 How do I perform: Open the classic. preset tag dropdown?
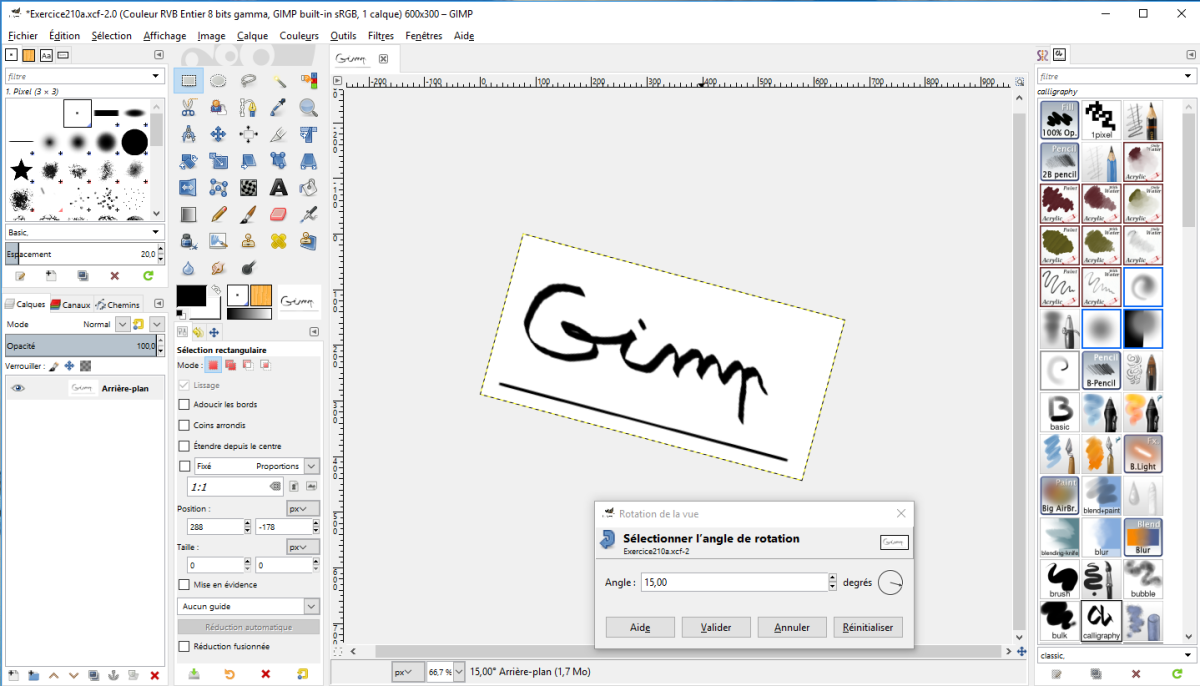coord(1115,656)
